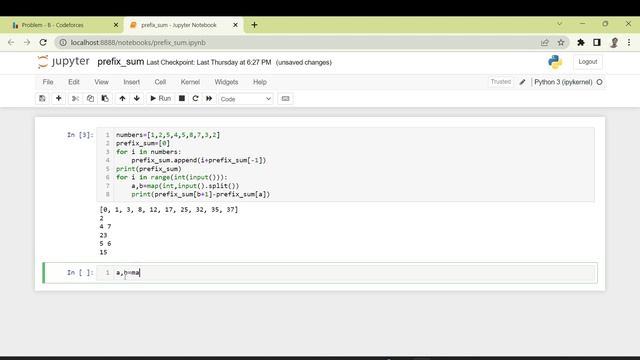Click the active cell containing a,b=ma
The height and width of the screenshot is (360, 640).
(x=345, y=273)
